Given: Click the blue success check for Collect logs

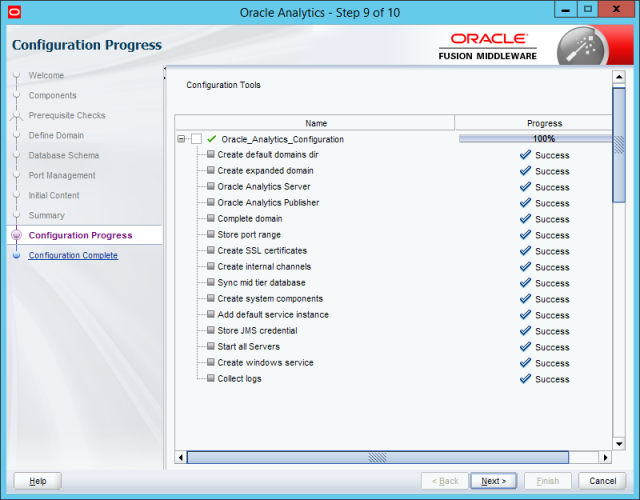Looking at the screenshot, I should click(525, 378).
